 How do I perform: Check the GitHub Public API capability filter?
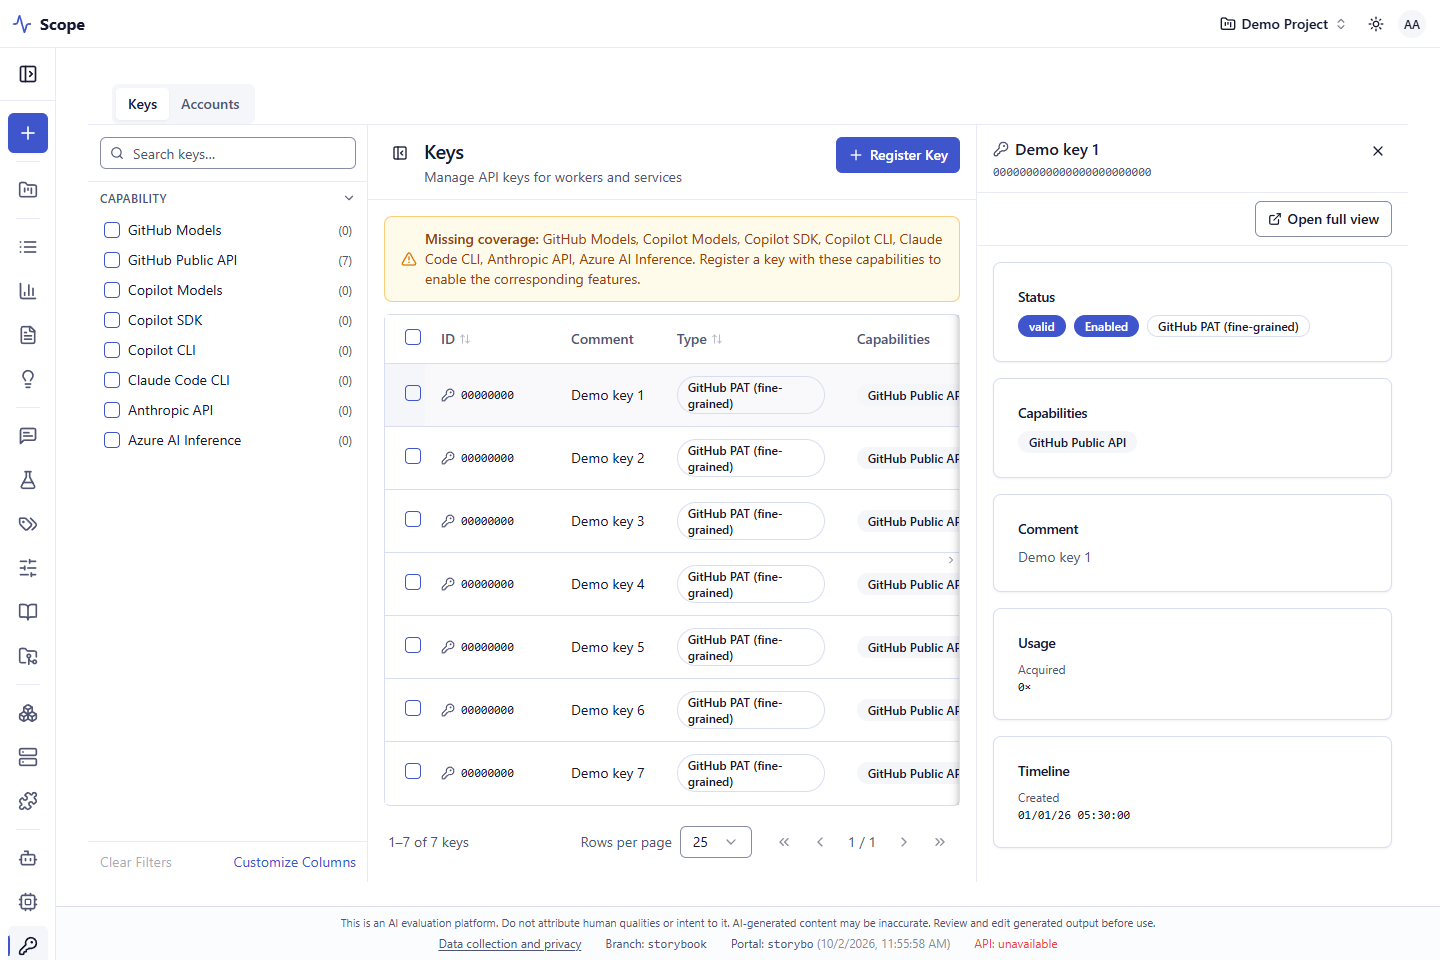click(112, 260)
